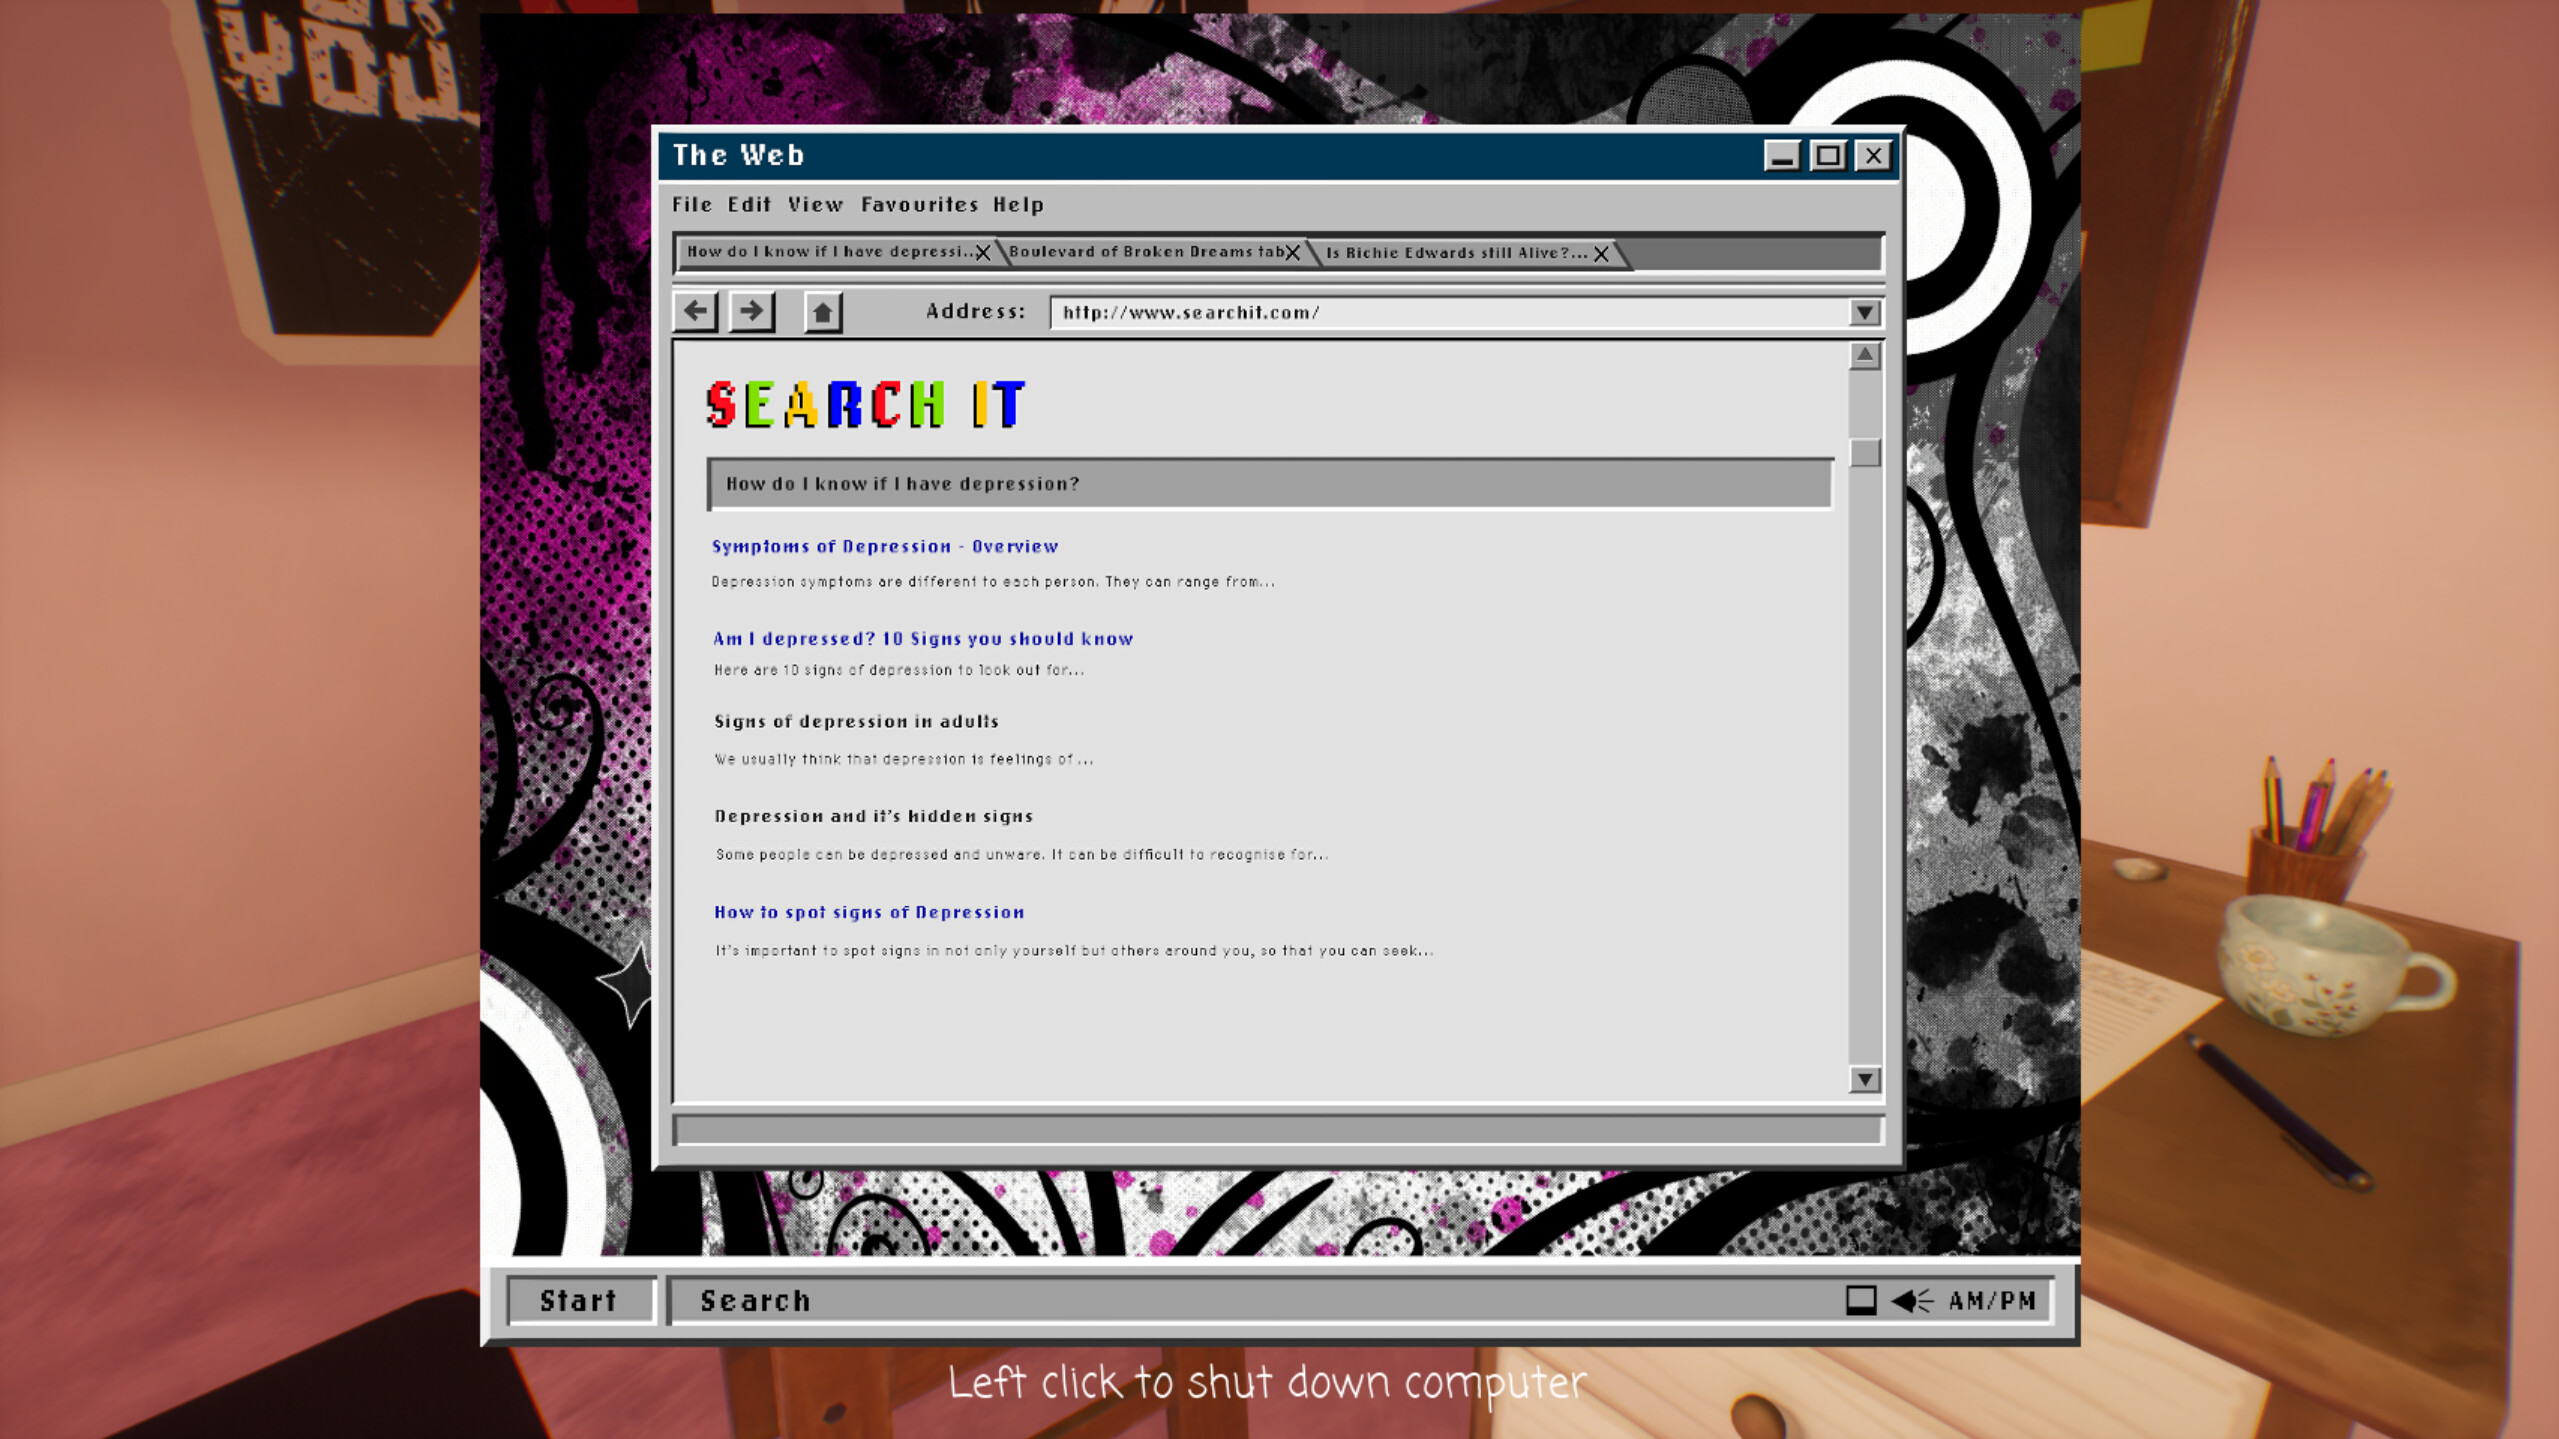Screen dimensions: 2559x1439
Task: Open the File menu
Action: (693, 204)
